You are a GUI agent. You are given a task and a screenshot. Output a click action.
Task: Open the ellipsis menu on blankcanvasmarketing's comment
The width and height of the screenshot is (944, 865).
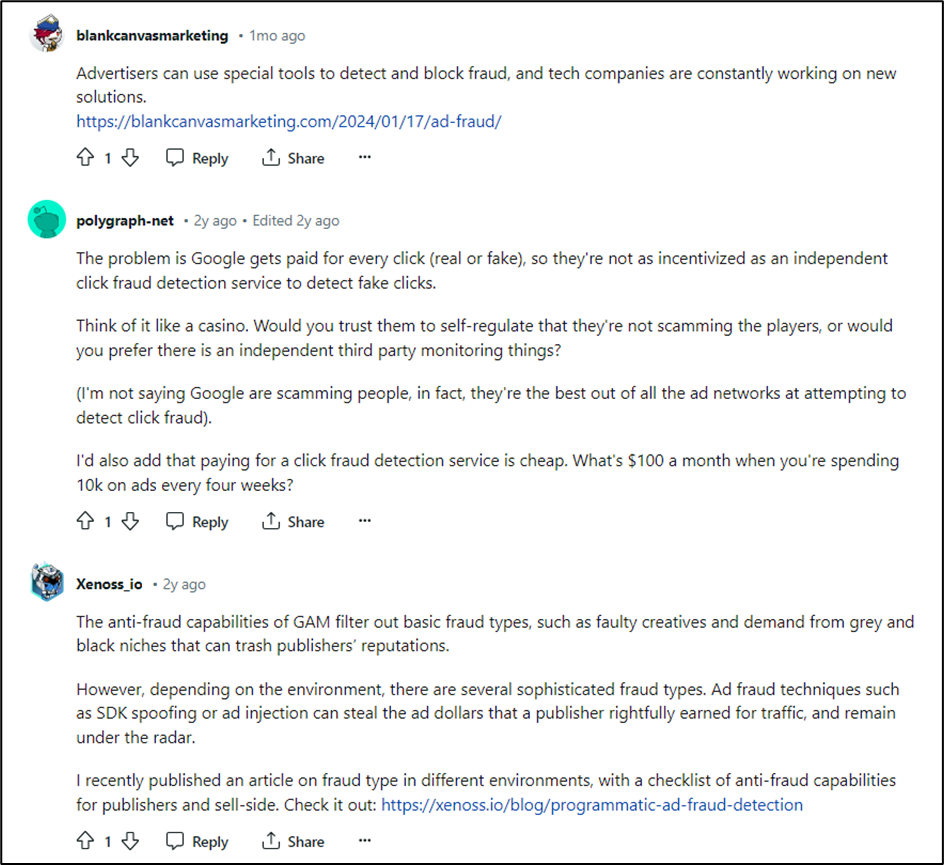click(365, 157)
